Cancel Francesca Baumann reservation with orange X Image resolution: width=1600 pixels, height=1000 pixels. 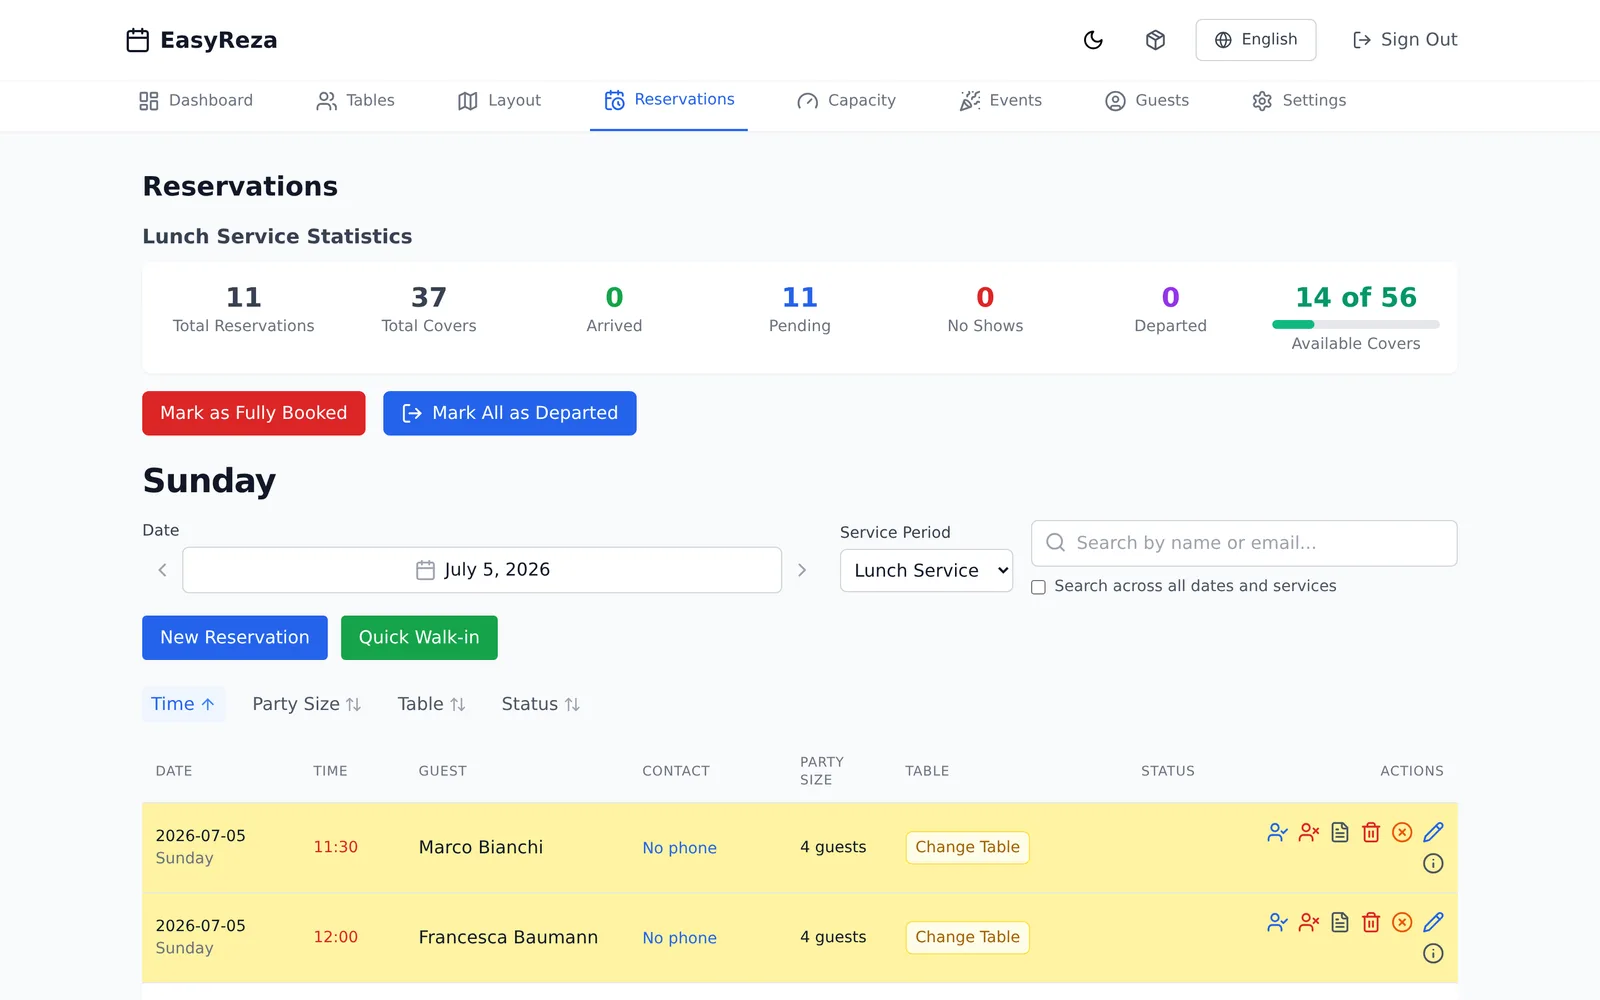tap(1402, 922)
